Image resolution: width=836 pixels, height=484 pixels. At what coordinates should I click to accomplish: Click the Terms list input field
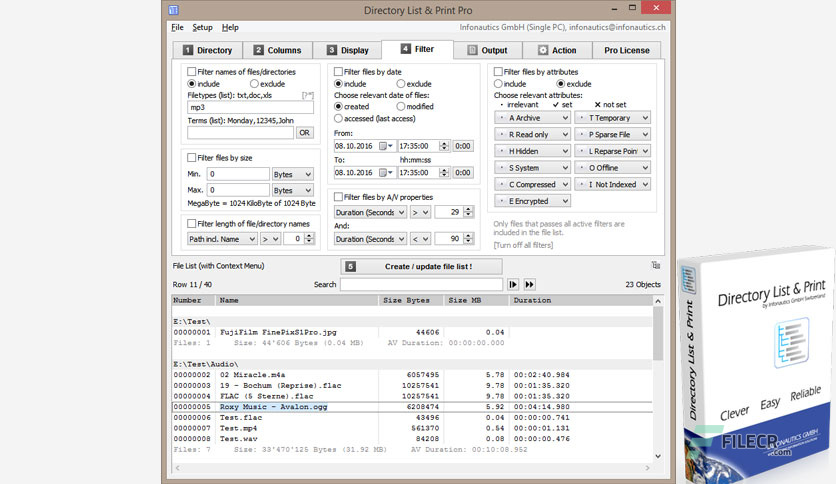pyautogui.click(x=240, y=133)
